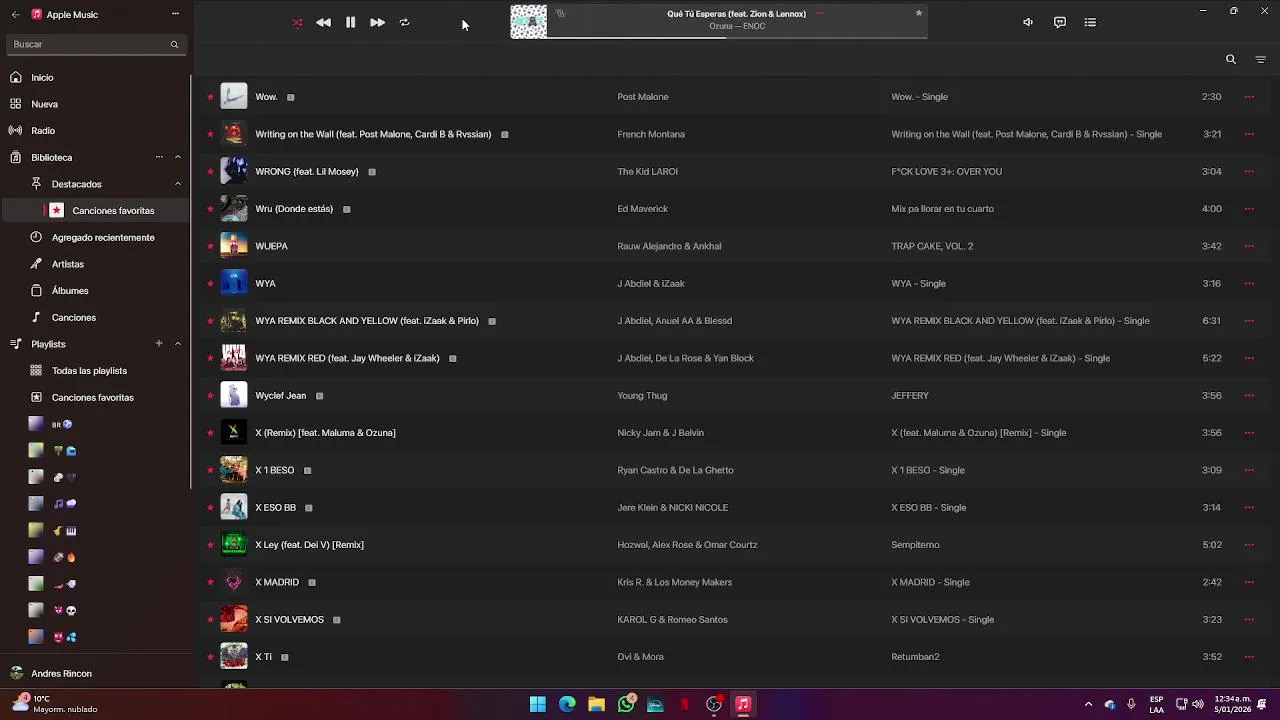Viewport: 1280px width, 720px height.
Task: Open album JEFFERY
Action: (910, 395)
